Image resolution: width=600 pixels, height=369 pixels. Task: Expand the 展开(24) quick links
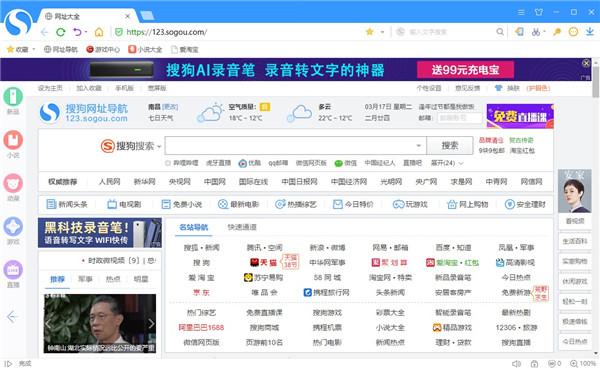[447, 163]
